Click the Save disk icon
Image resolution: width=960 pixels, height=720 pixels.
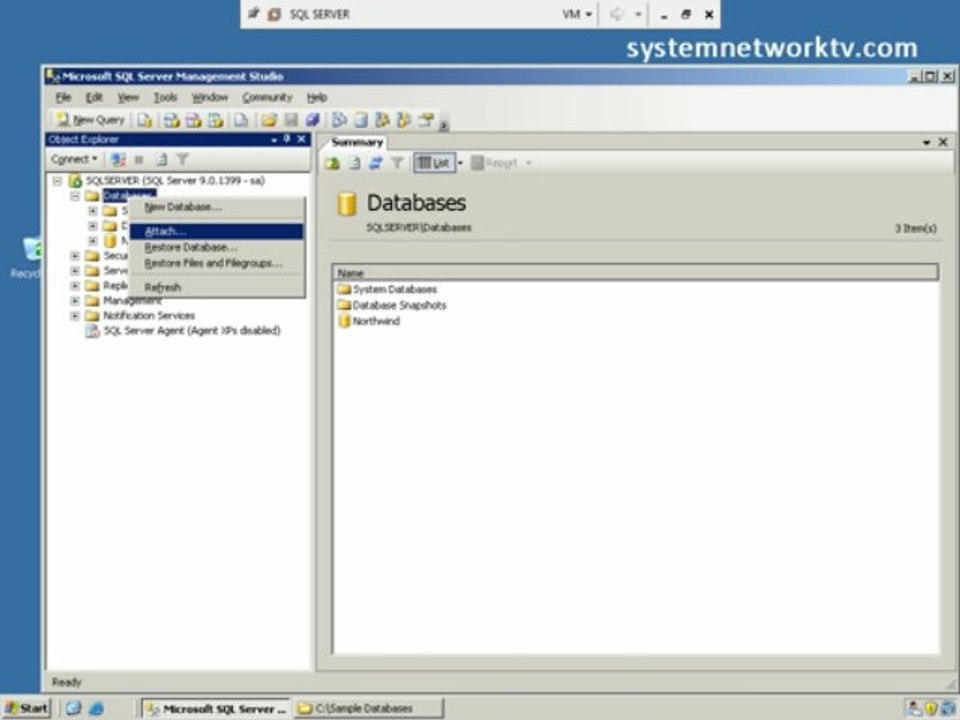coord(291,120)
